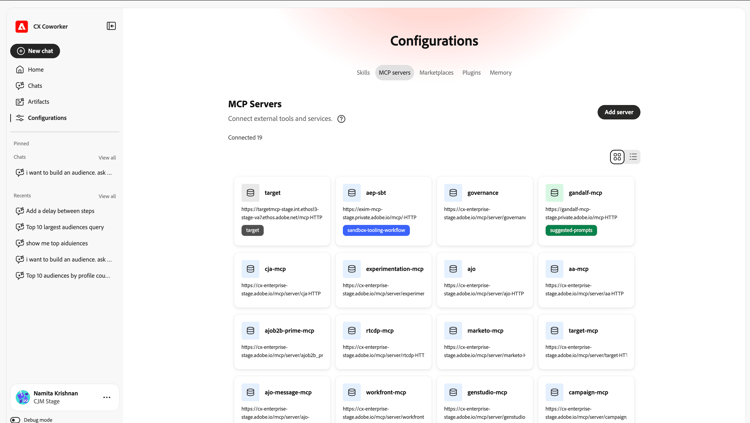Click the marketo-mcp card title
Screen dimensions: 750x423
point(485,331)
